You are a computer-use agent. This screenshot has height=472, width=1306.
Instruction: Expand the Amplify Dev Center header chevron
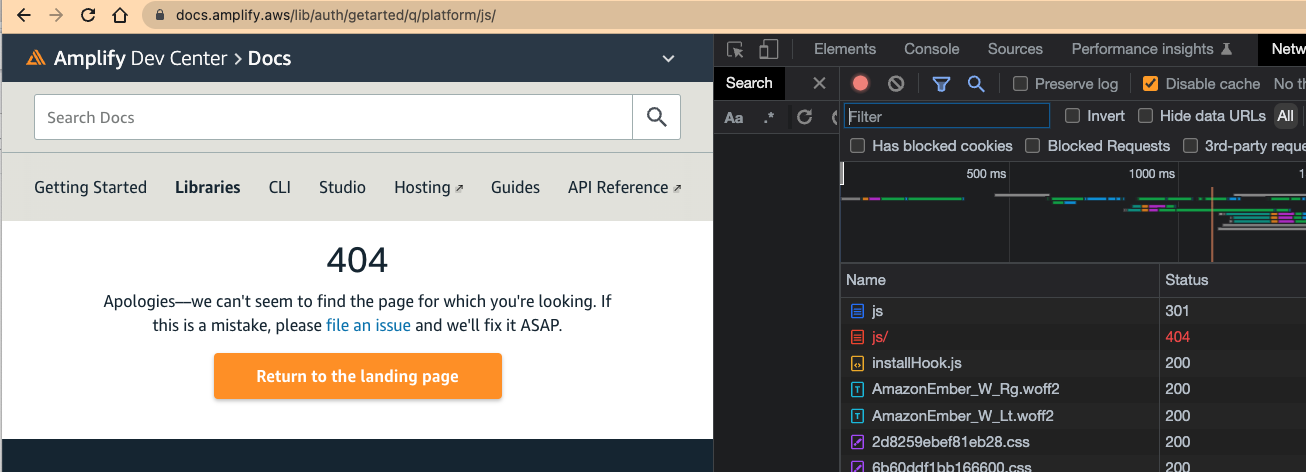(x=669, y=59)
